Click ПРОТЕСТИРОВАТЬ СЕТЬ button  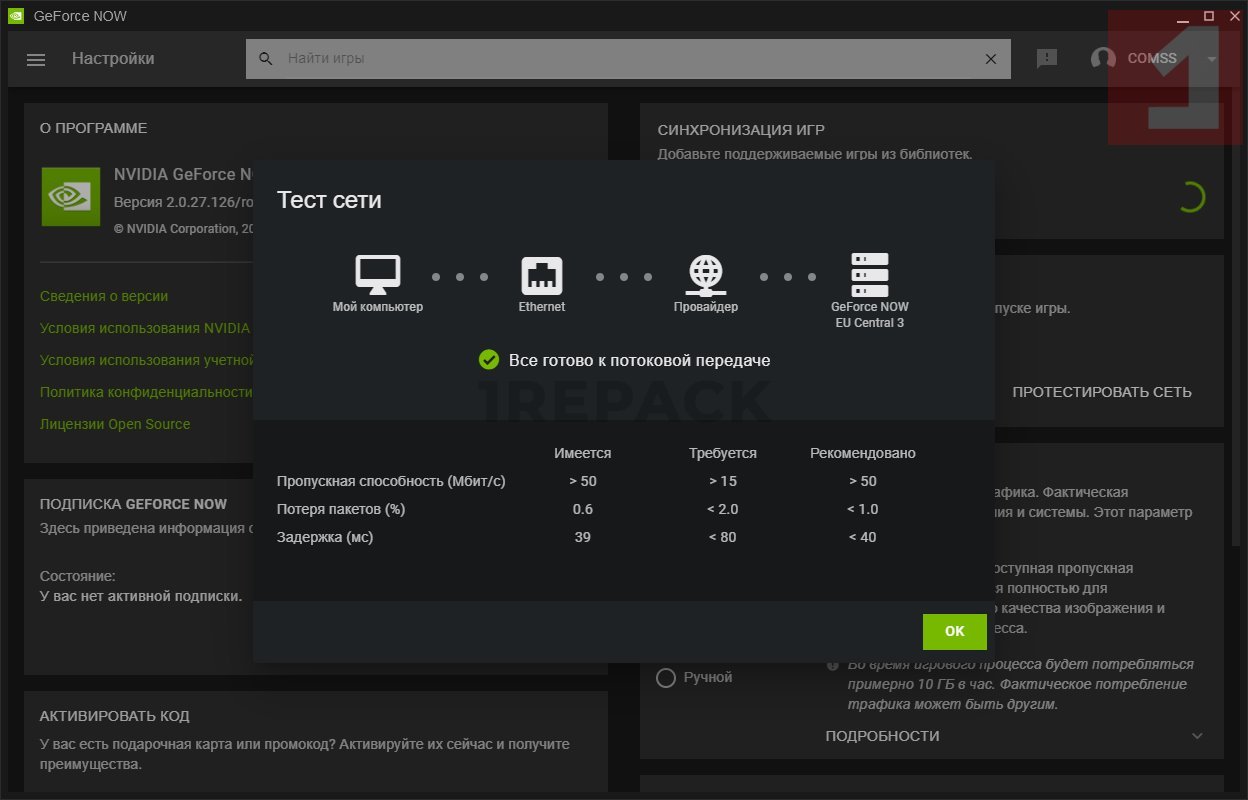coord(1101,392)
